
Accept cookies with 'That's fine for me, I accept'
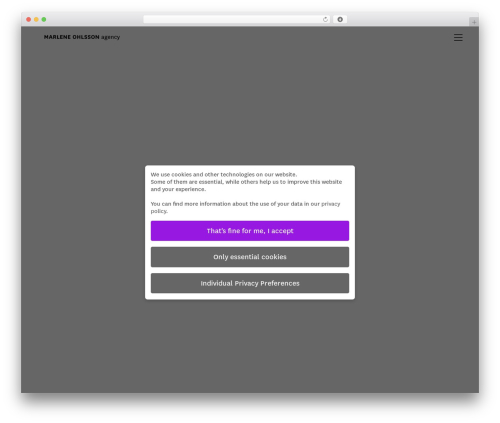[x=250, y=231]
